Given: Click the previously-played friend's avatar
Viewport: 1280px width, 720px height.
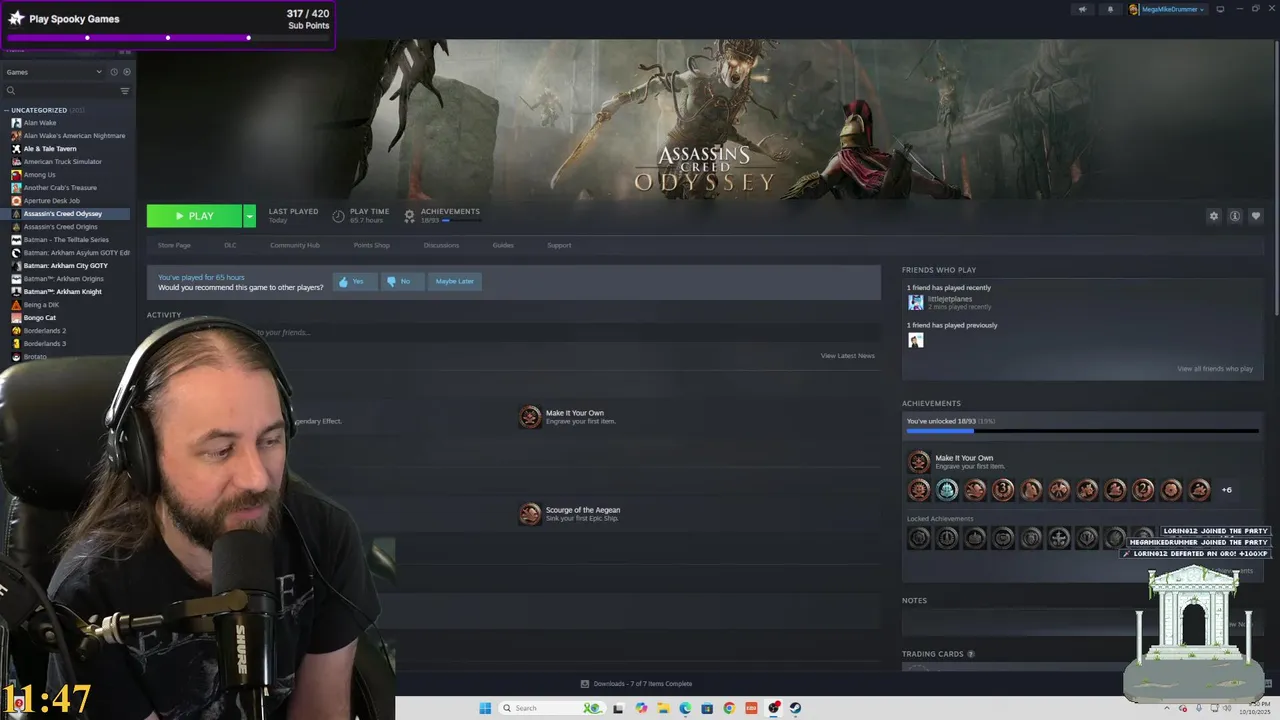Looking at the screenshot, I should point(915,340).
